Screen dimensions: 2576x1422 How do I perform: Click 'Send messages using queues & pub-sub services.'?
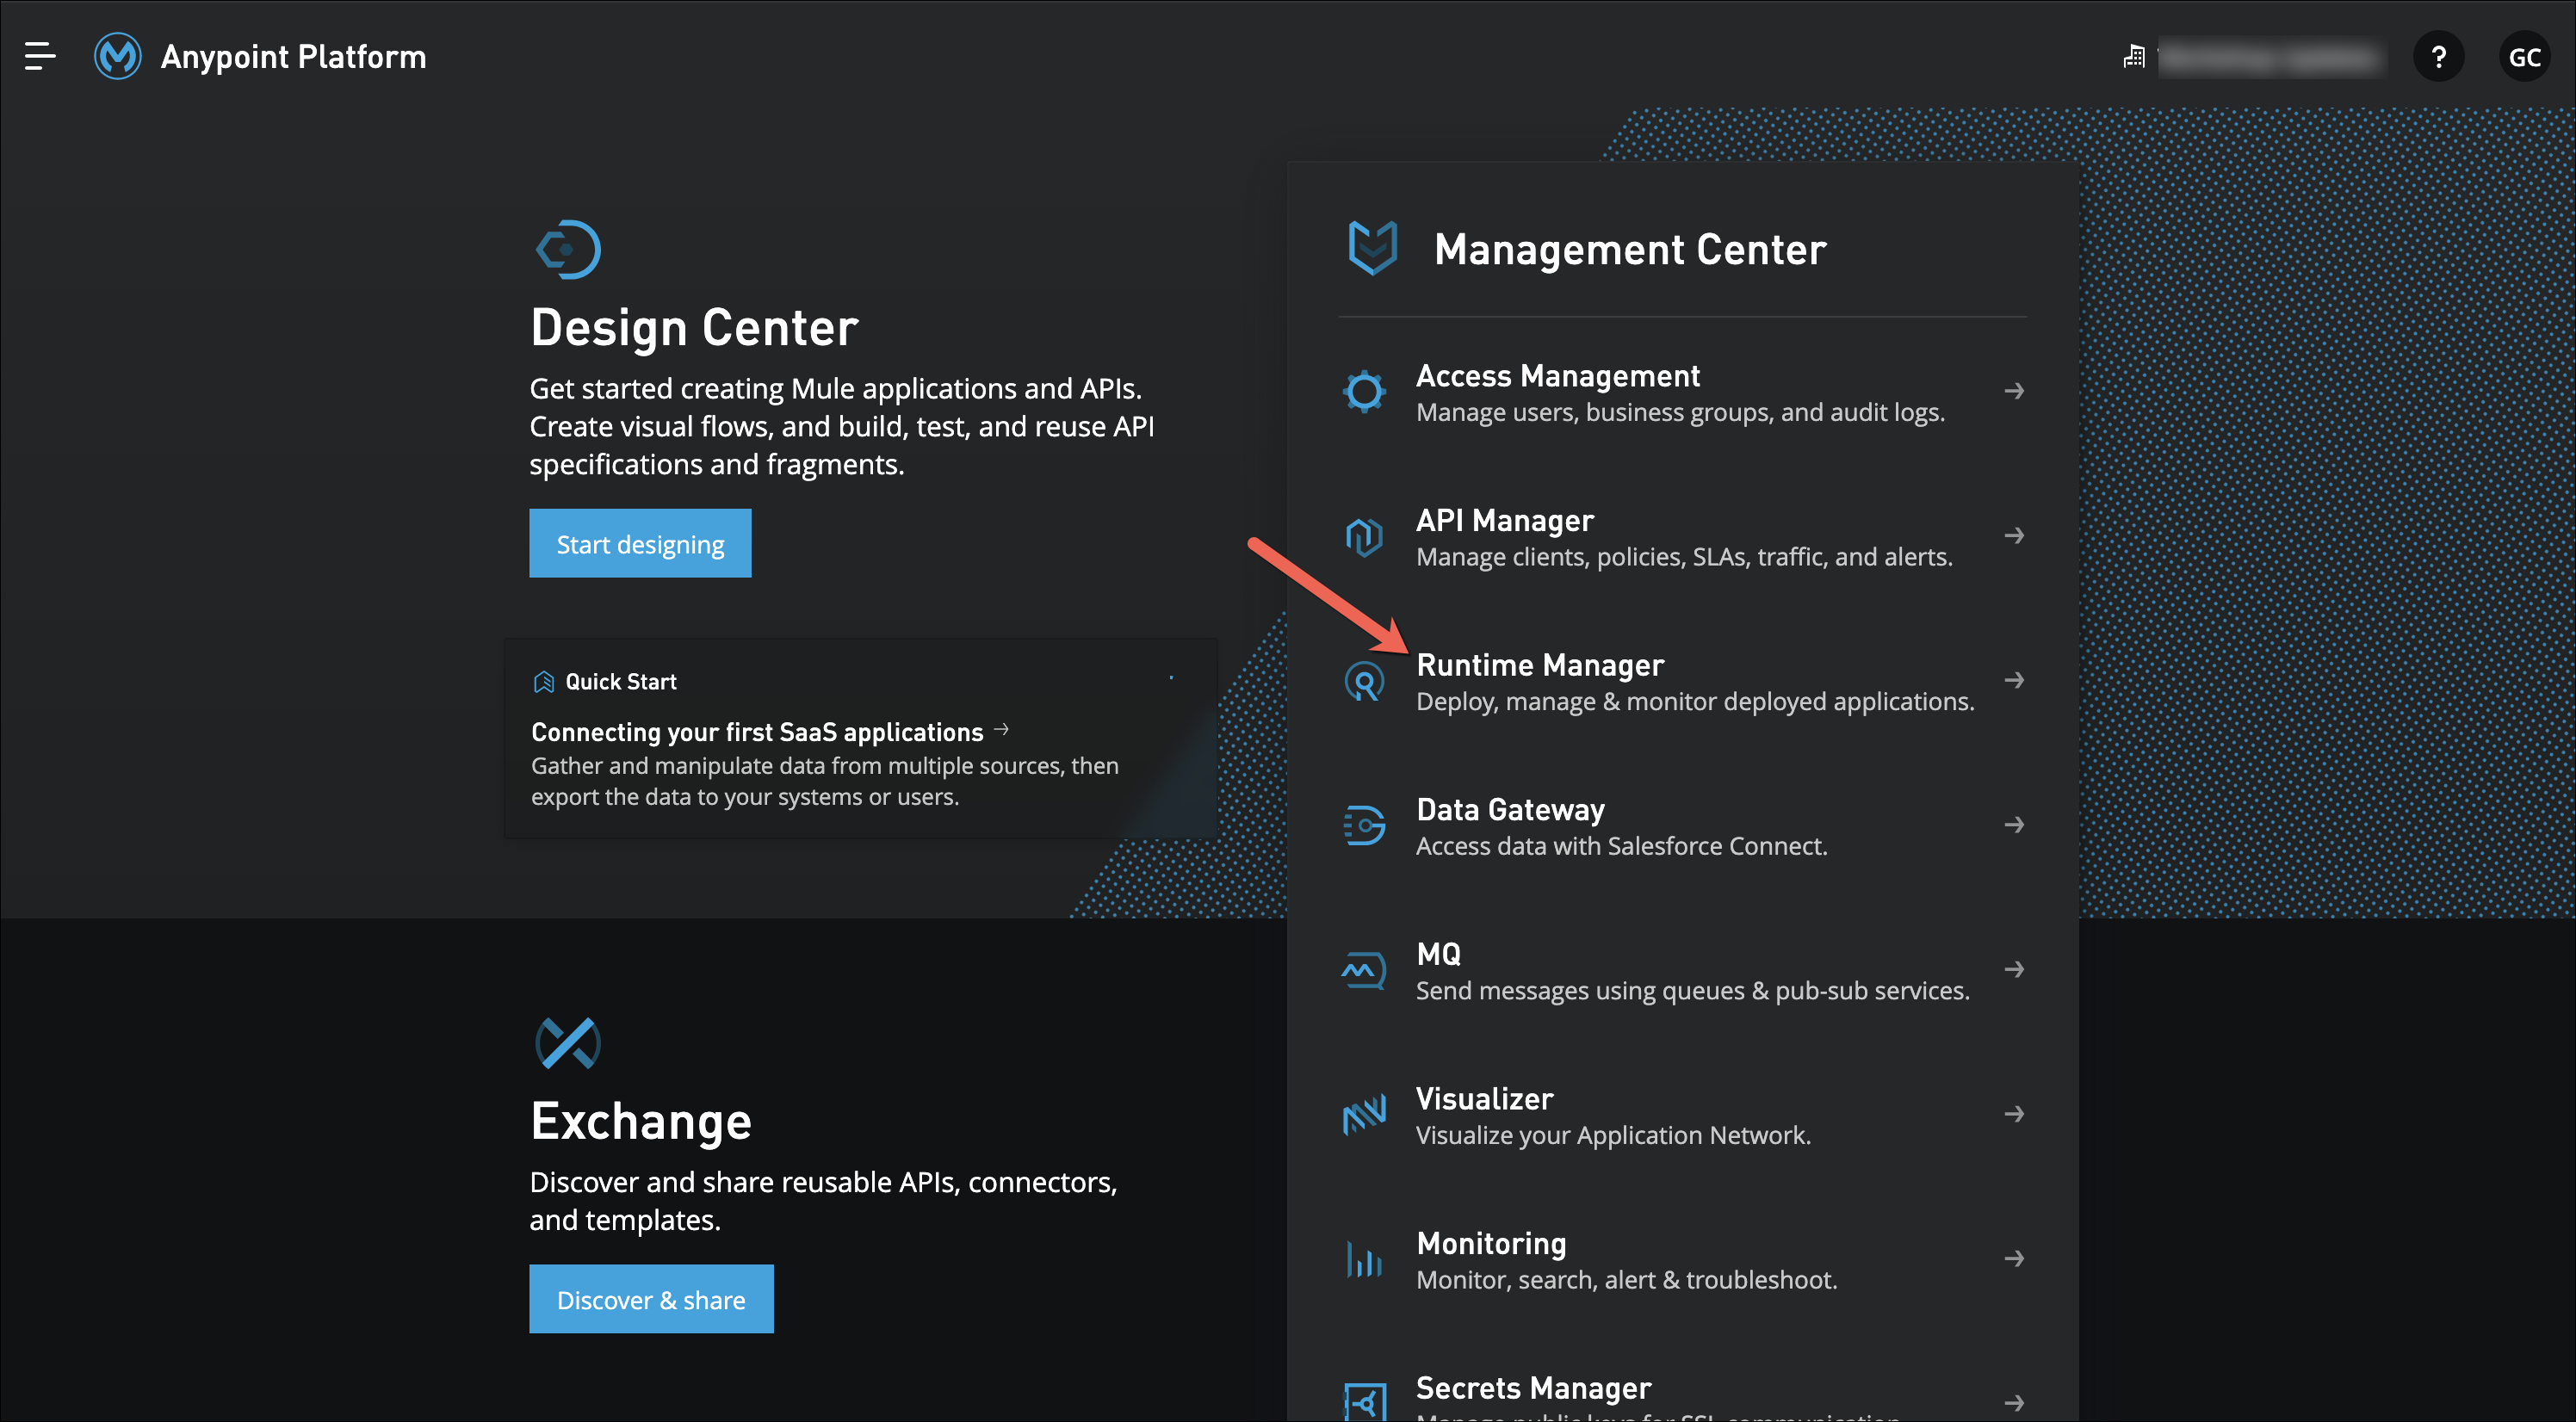[x=1692, y=991]
